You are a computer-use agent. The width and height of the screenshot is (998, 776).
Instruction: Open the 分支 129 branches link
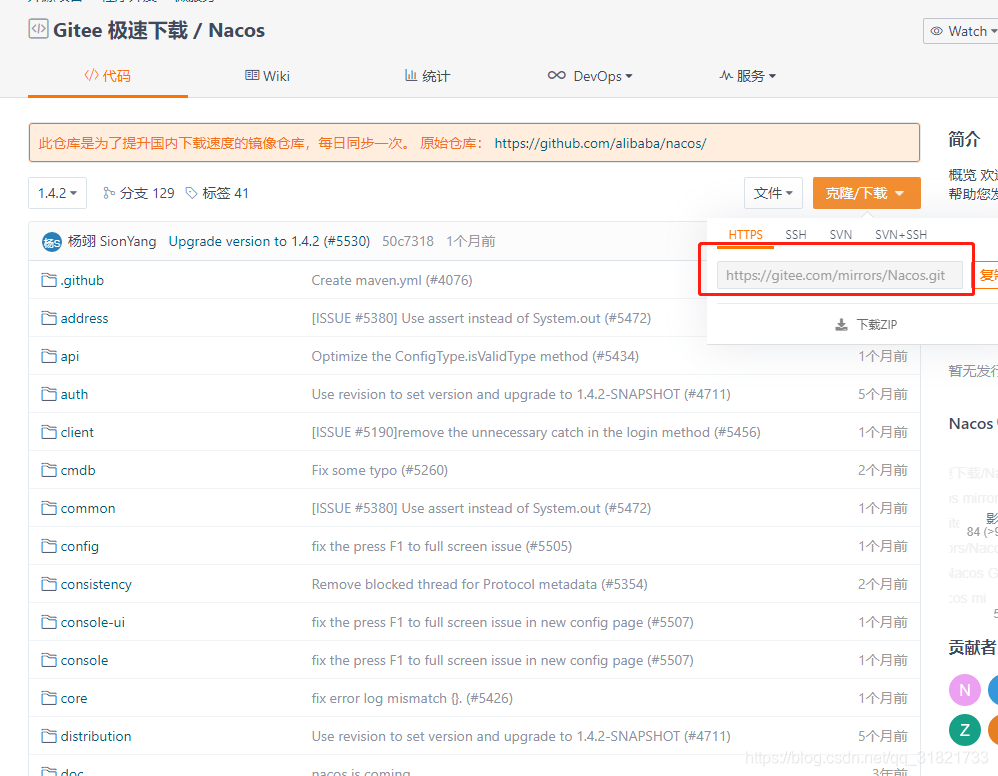139,193
